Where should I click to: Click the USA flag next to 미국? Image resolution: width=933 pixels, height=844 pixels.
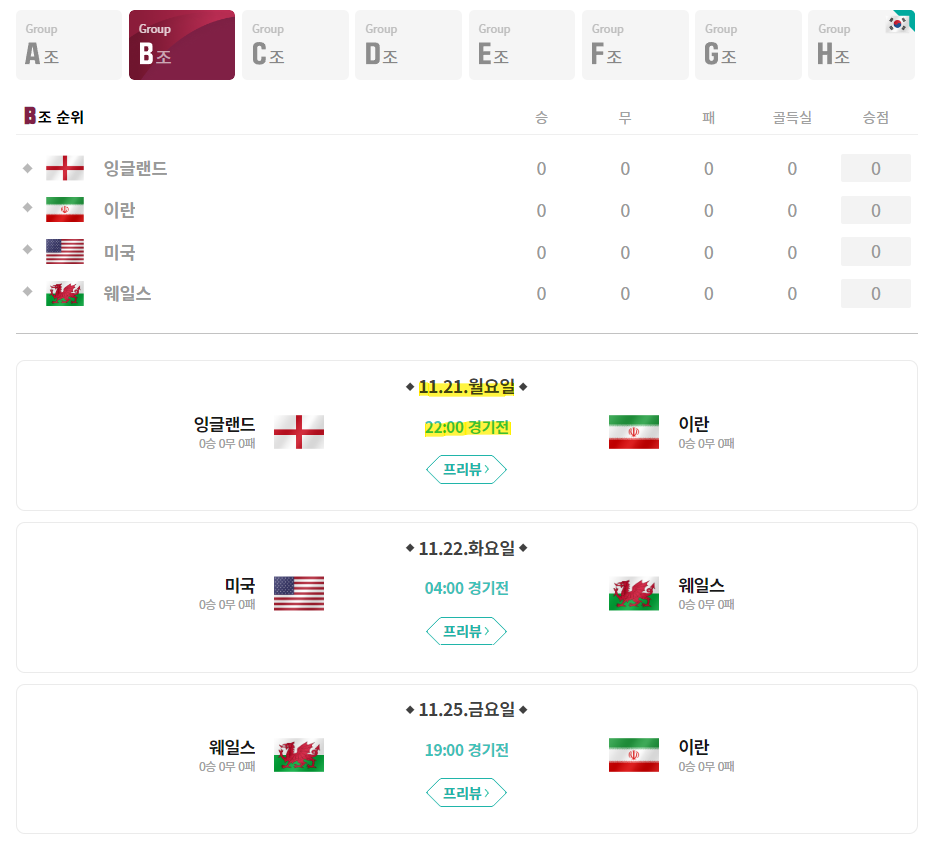coord(64,251)
